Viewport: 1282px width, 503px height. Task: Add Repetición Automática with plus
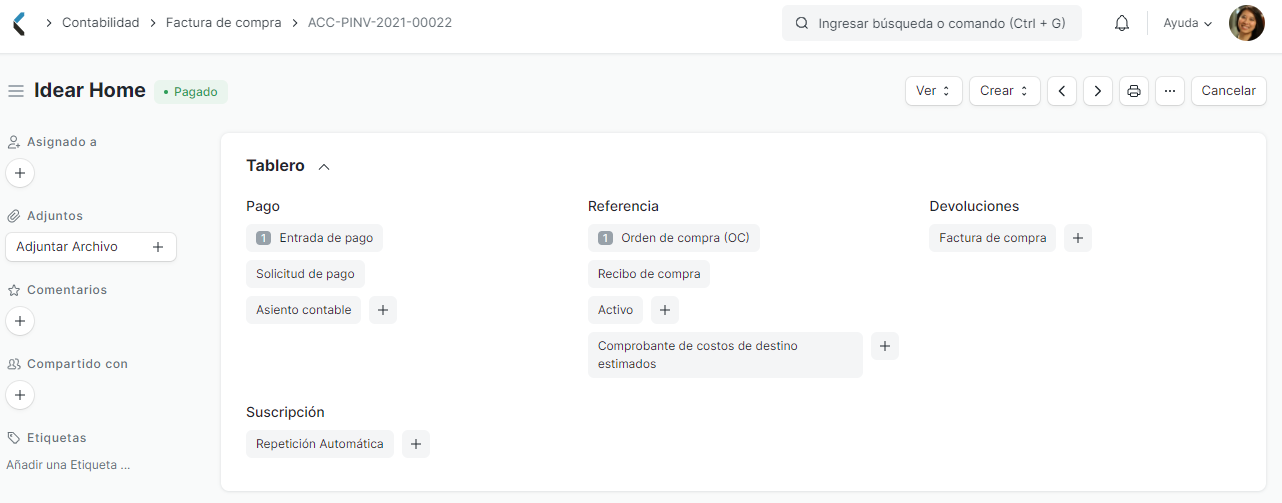pyautogui.click(x=416, y=444)
